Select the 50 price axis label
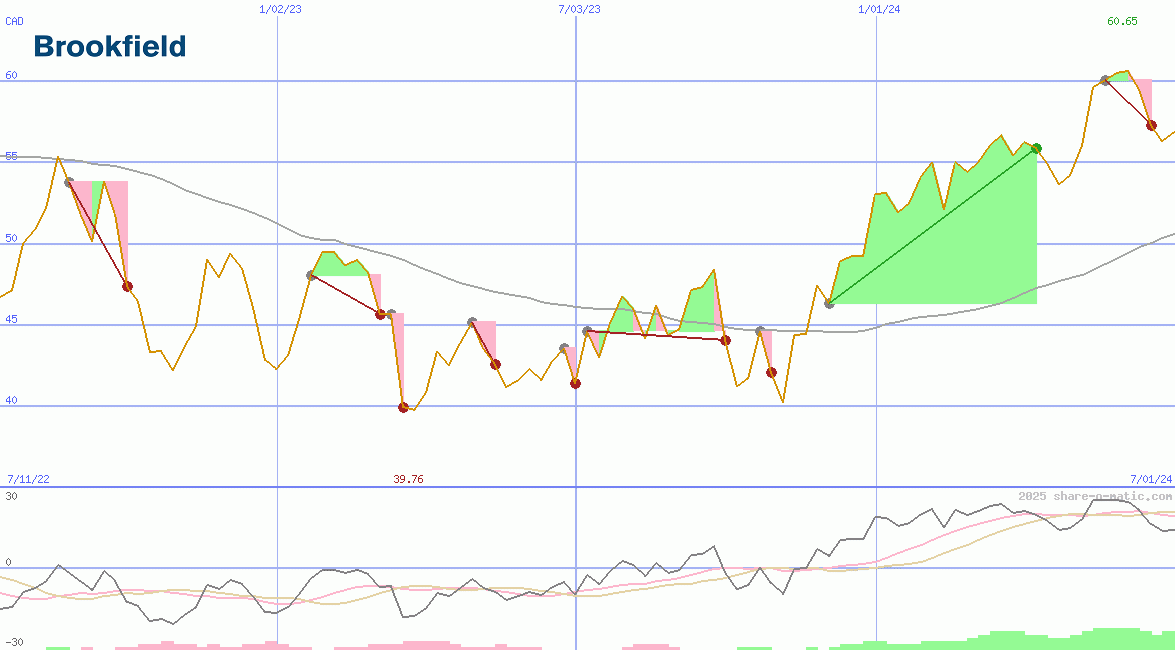 tap(11, 238)
